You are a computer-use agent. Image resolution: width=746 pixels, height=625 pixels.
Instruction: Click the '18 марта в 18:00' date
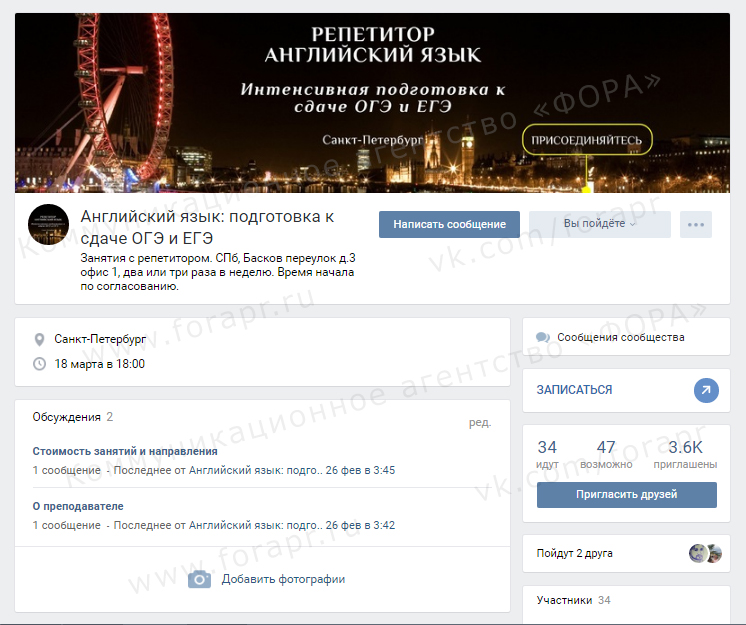[99, 364]
